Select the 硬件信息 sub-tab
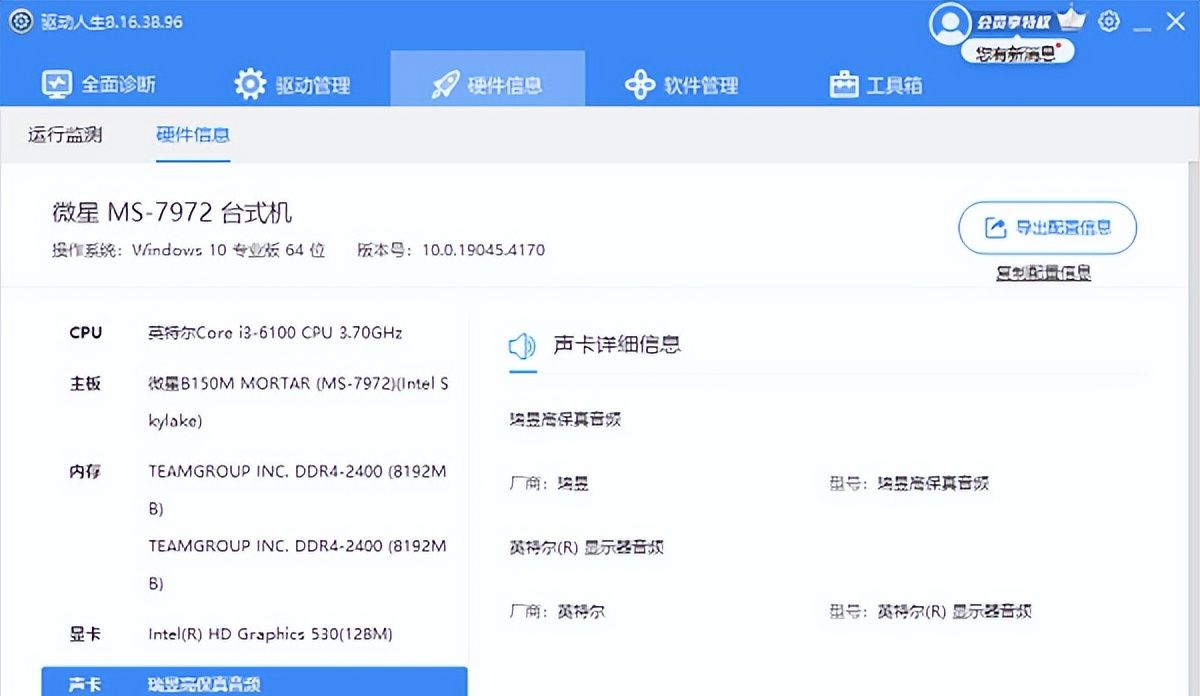 pos(193,135)
